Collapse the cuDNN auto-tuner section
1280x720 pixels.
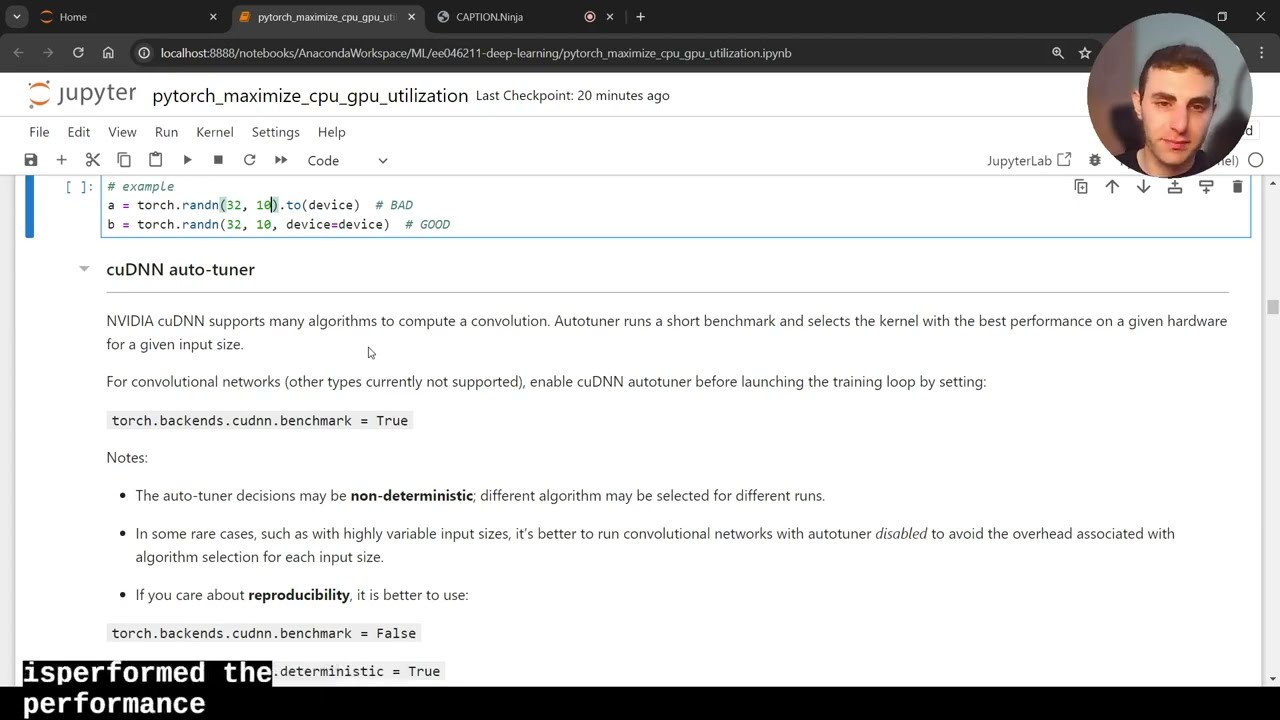coord(84,269)
